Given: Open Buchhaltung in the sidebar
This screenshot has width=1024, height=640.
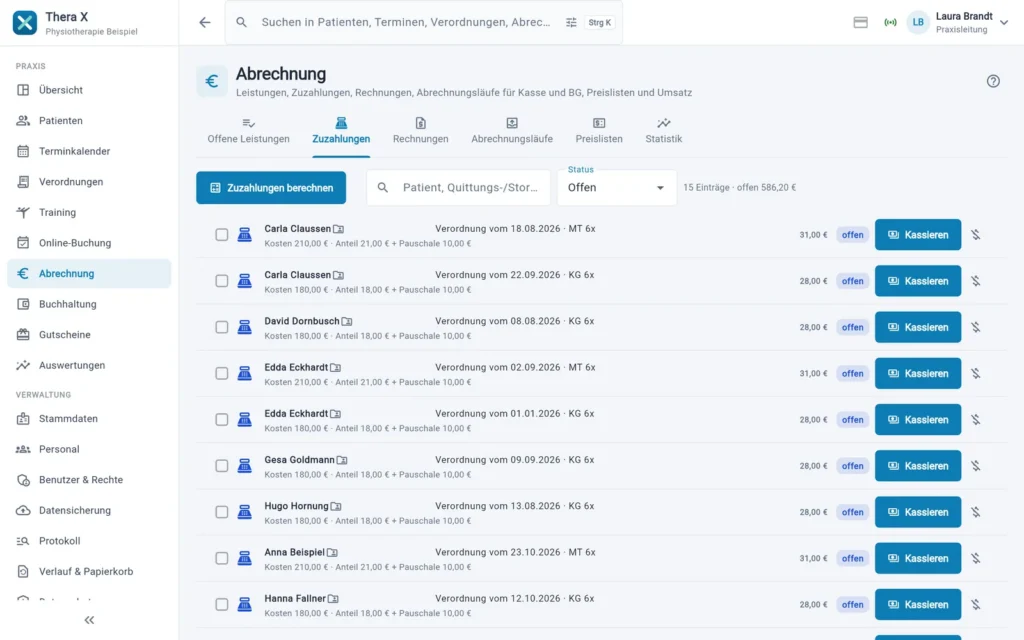Looking at the screenshot, I should pyautogui.click(x=89, y=304).
